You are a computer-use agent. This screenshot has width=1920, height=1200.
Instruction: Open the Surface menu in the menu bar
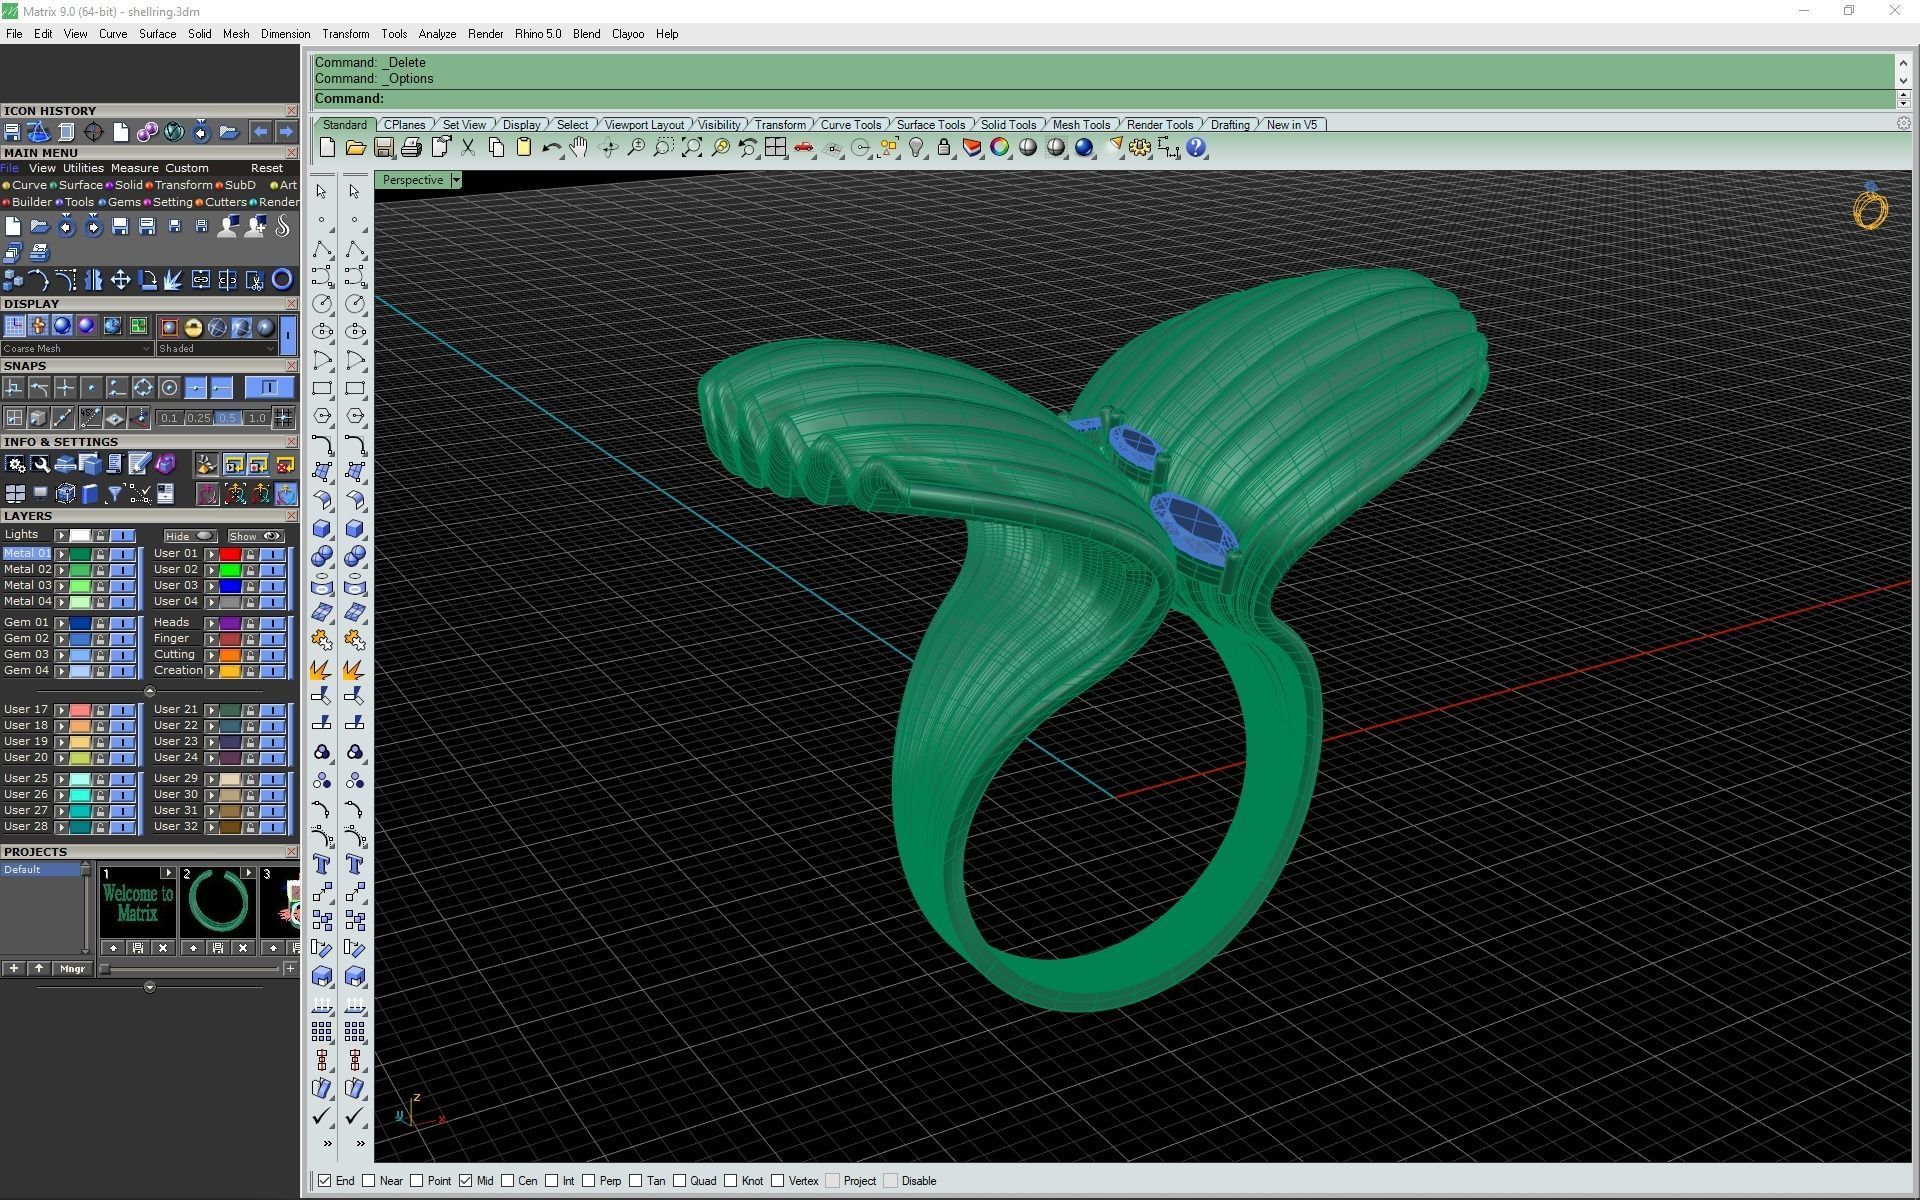(x=157, y=34)
